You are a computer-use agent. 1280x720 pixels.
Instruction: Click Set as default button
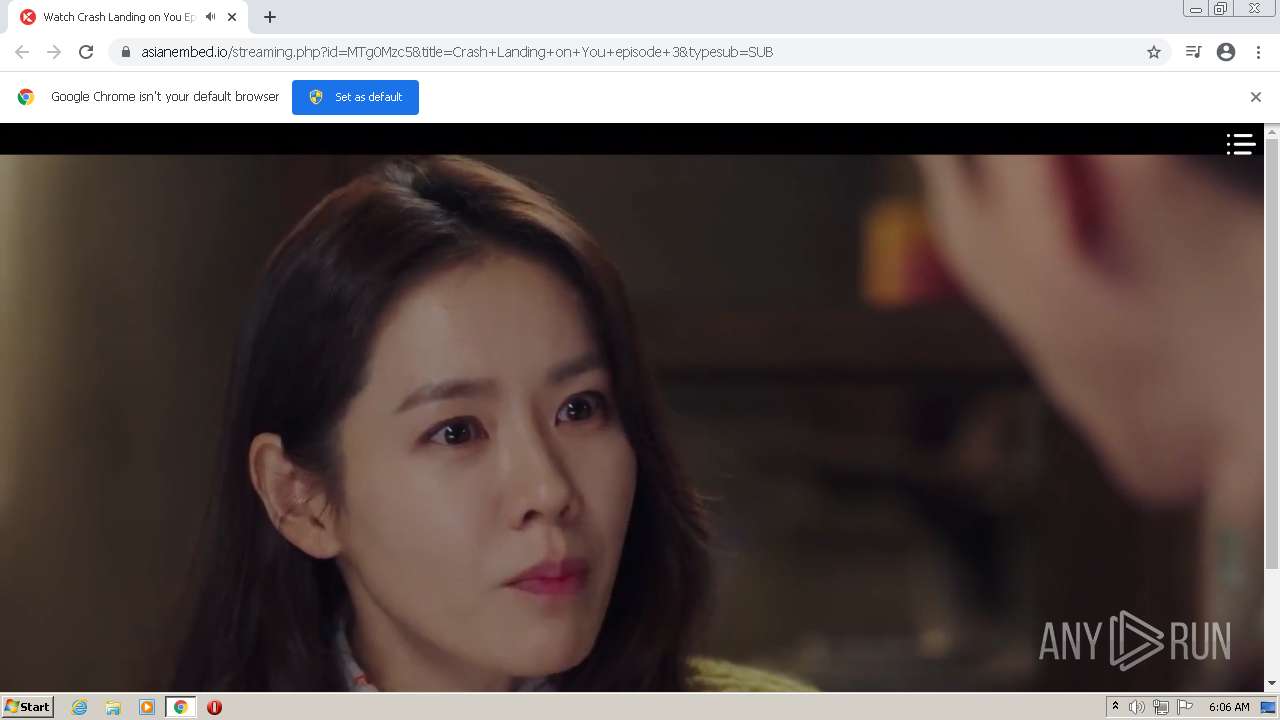tap(355, 97)
